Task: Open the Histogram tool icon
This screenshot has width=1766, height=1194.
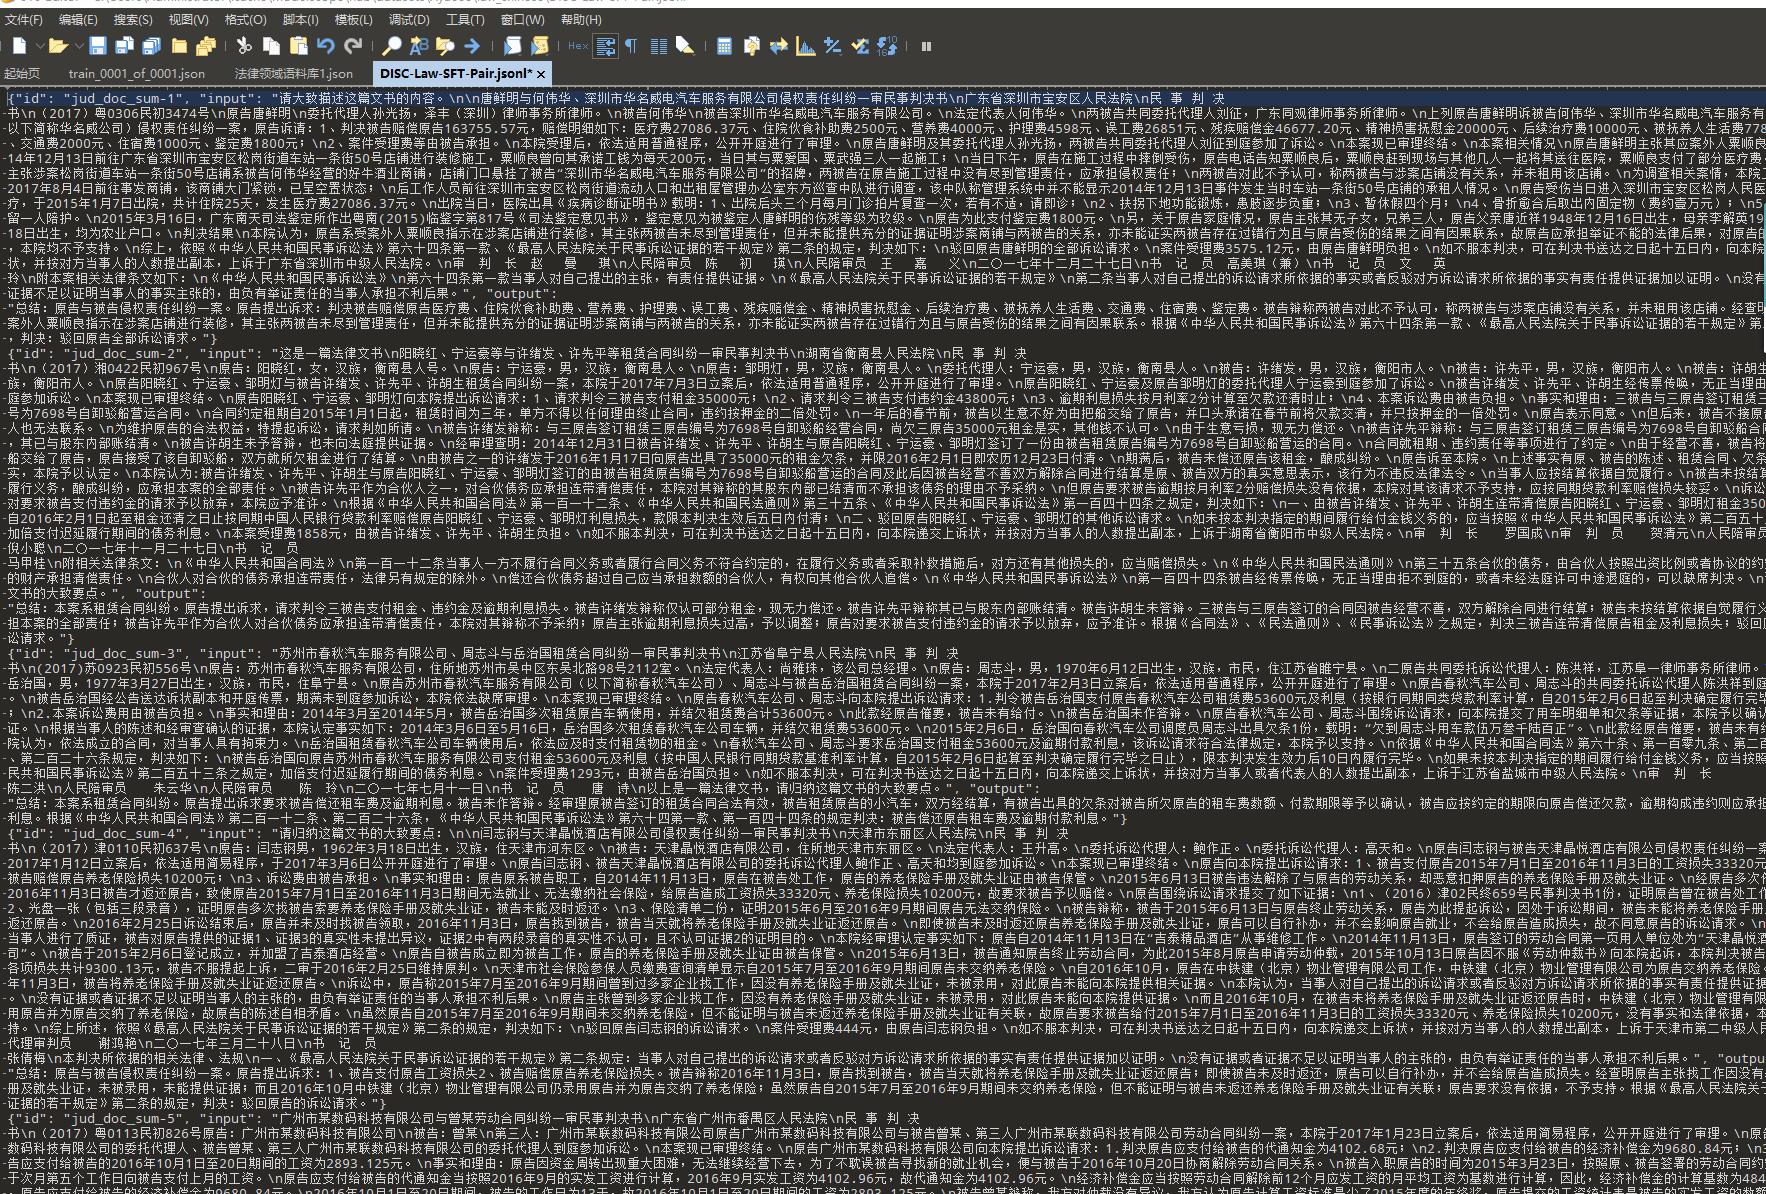Action: (x=805, y=45)
